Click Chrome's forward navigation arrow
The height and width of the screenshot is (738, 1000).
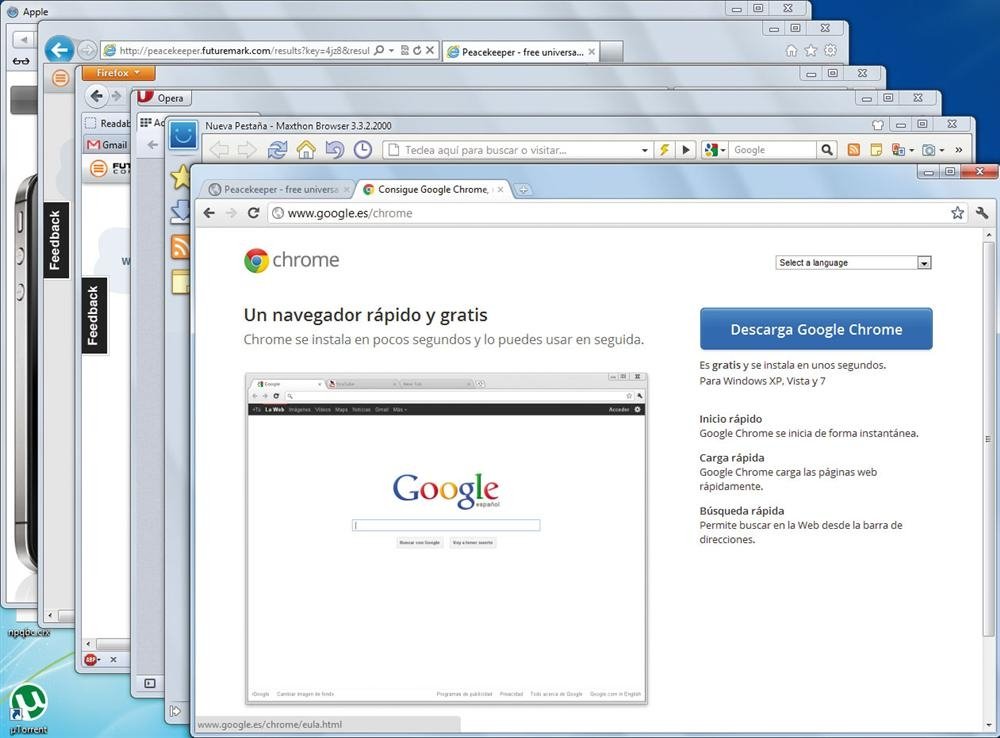click(231, 213)
